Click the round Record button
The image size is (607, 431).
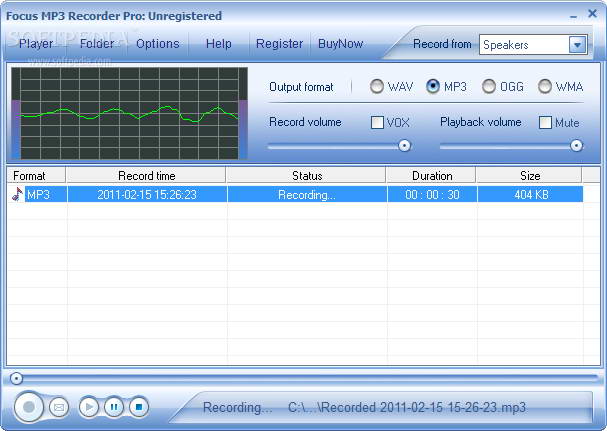[x=29, y=407]
